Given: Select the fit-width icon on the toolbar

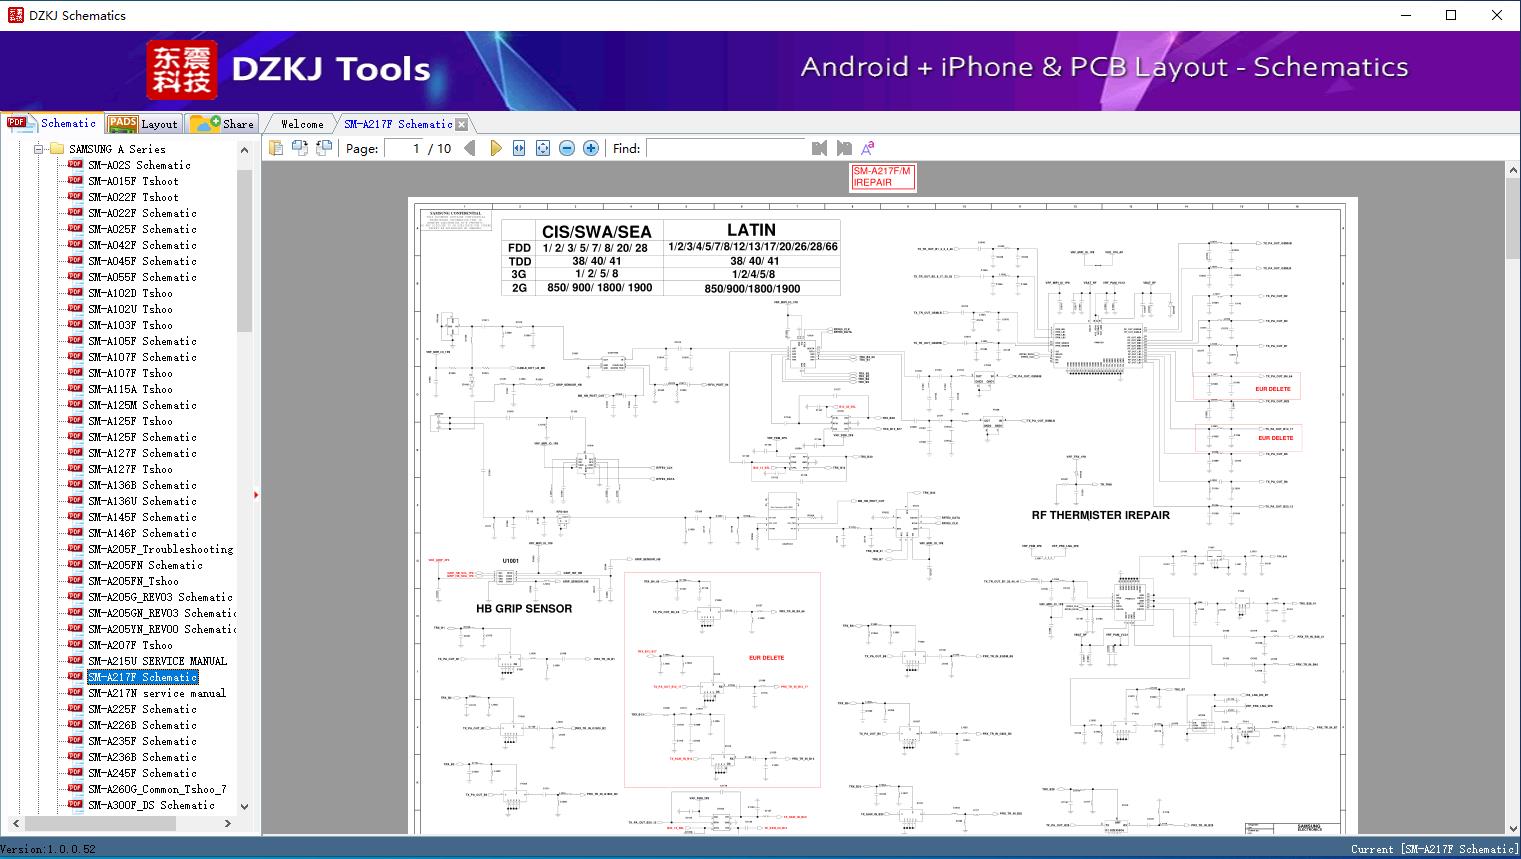Looking at the screenshot, I should [x=518, y=147].
